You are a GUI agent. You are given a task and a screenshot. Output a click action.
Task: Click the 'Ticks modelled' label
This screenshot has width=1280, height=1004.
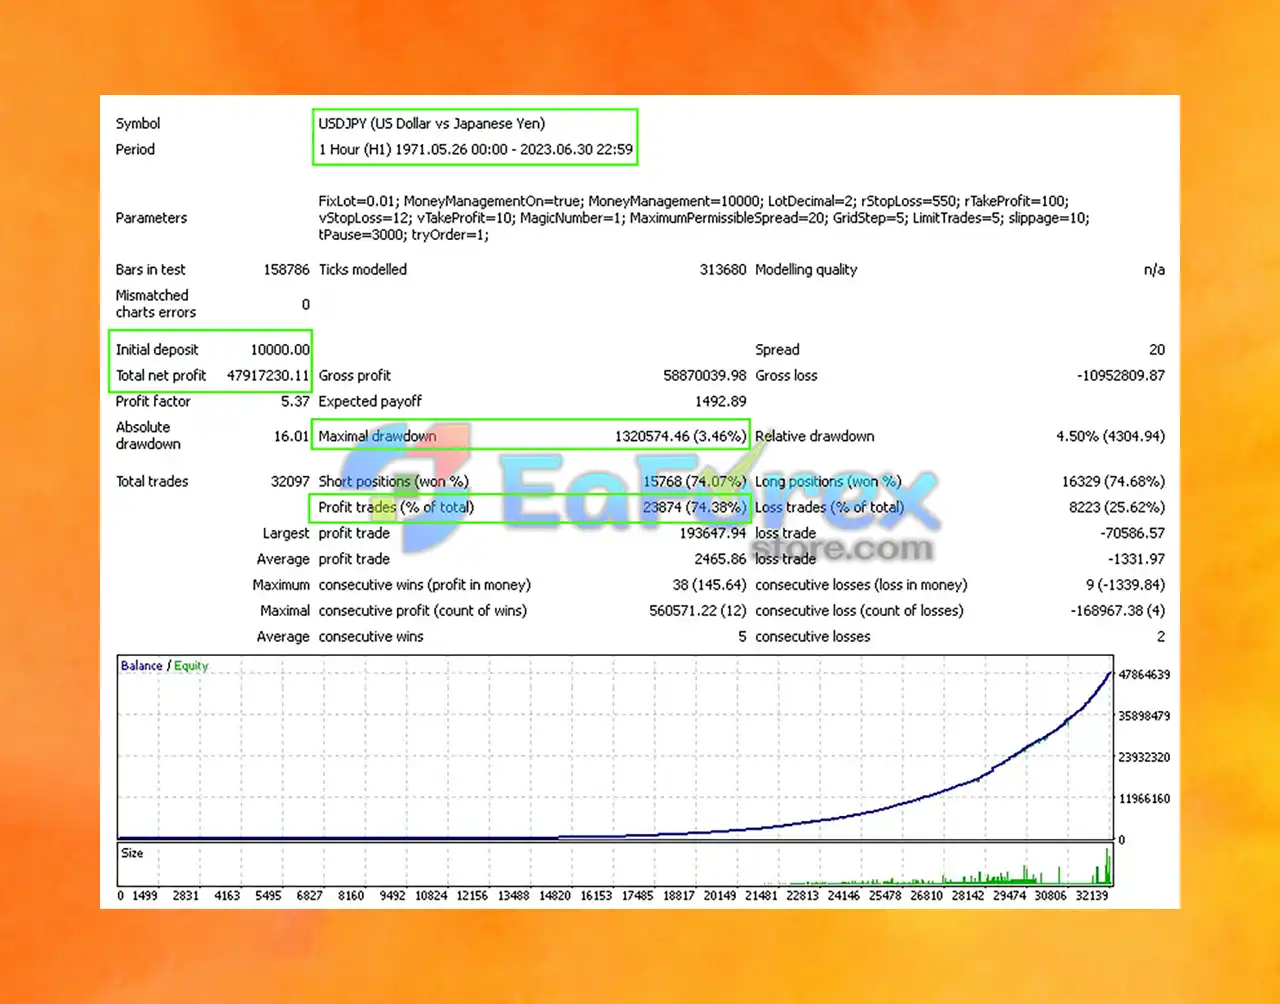coord(363,270)
